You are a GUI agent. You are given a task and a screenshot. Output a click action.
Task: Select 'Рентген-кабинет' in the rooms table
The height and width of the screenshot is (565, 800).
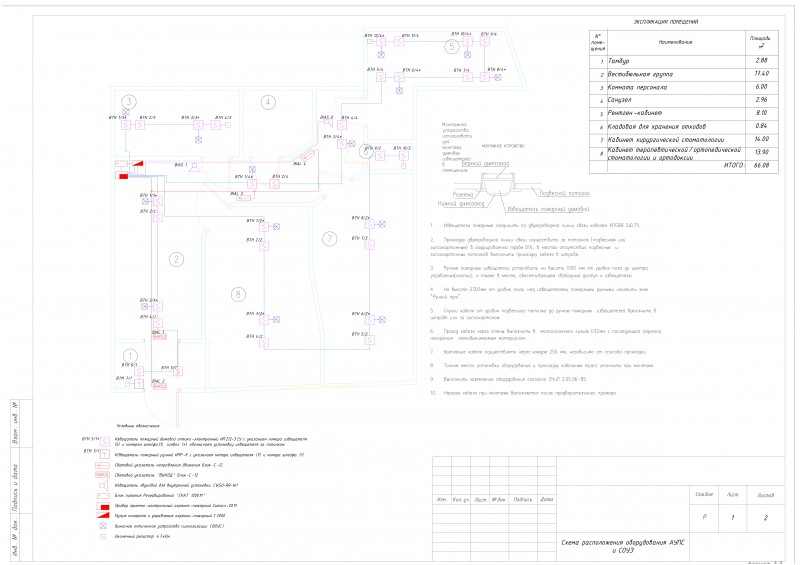tap(635, 113)
